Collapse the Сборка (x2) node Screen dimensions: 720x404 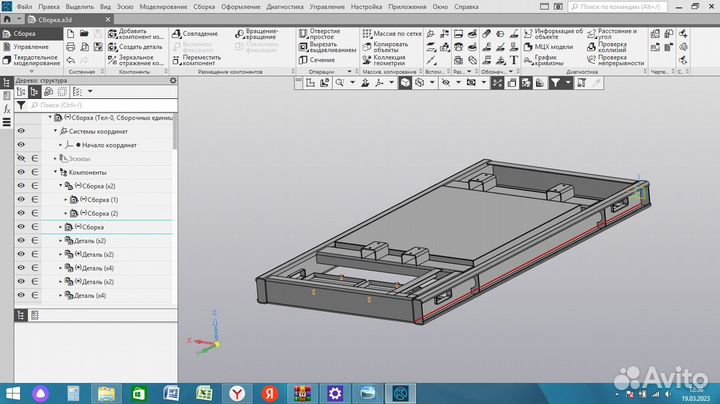(x=61, y=186)
